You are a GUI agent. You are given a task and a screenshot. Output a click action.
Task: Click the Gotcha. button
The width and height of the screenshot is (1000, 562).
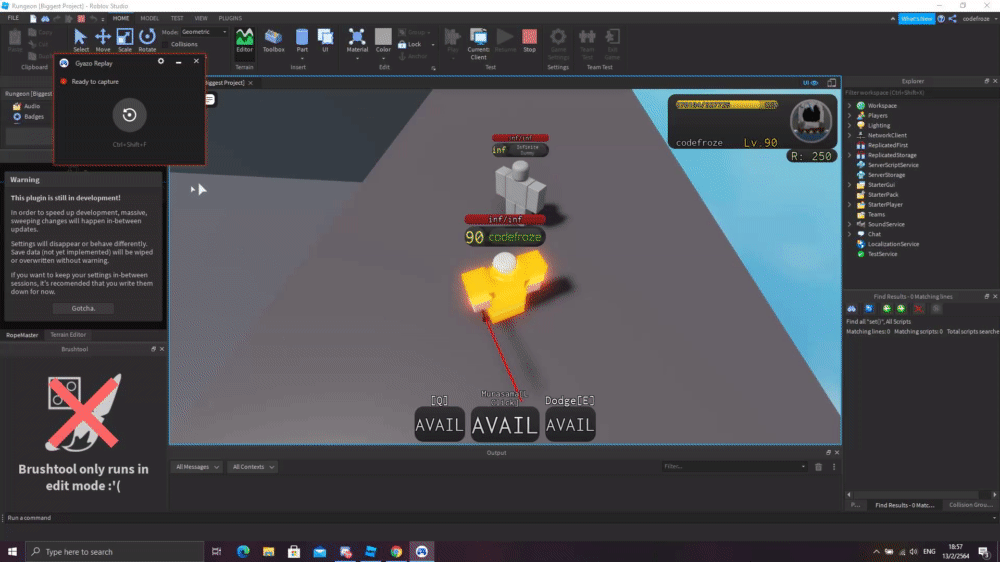coord(83,308)
